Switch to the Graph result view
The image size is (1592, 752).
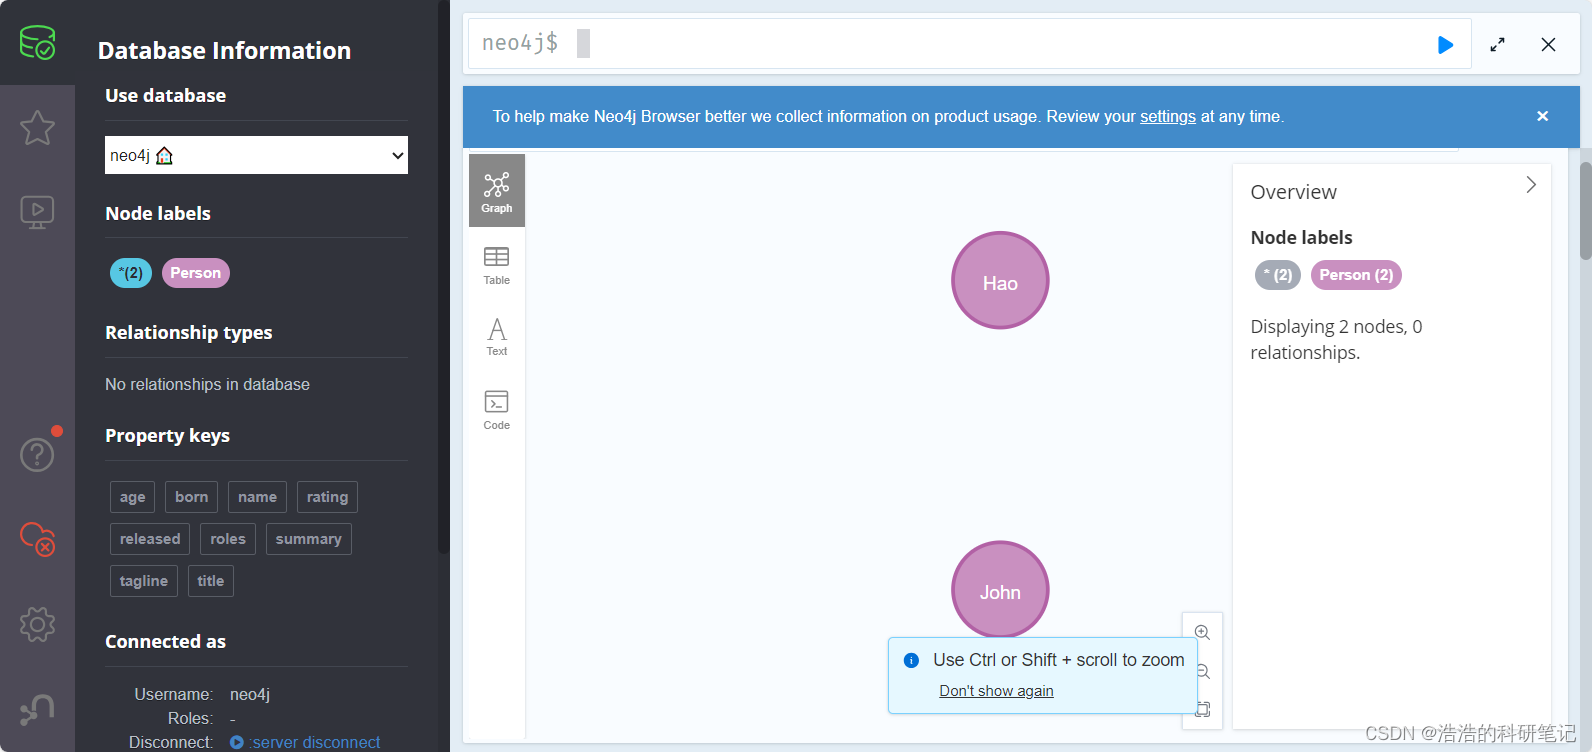point(497,191)
